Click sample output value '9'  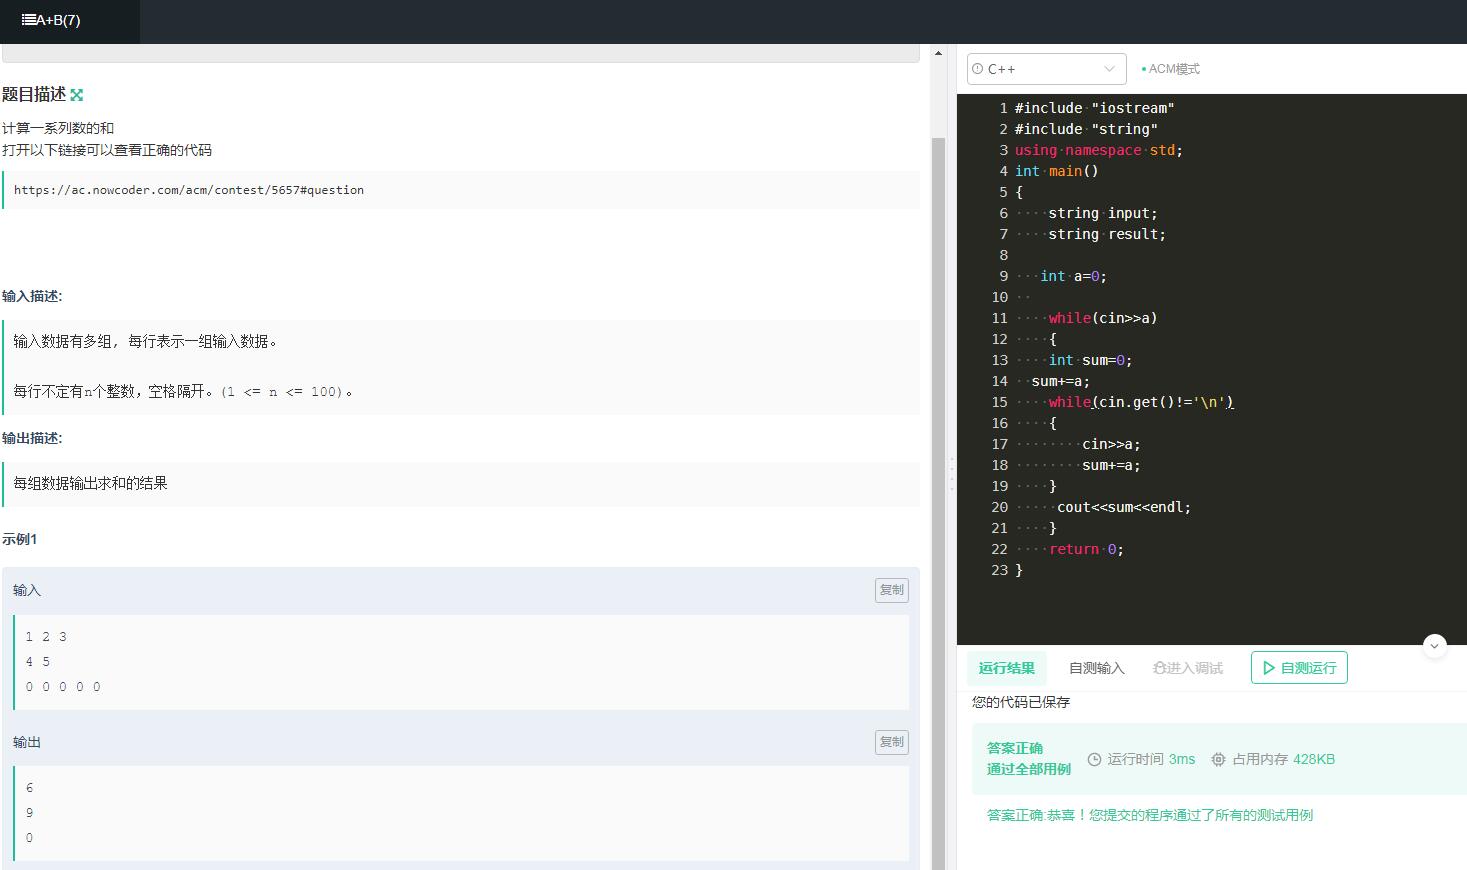(29, 813)
